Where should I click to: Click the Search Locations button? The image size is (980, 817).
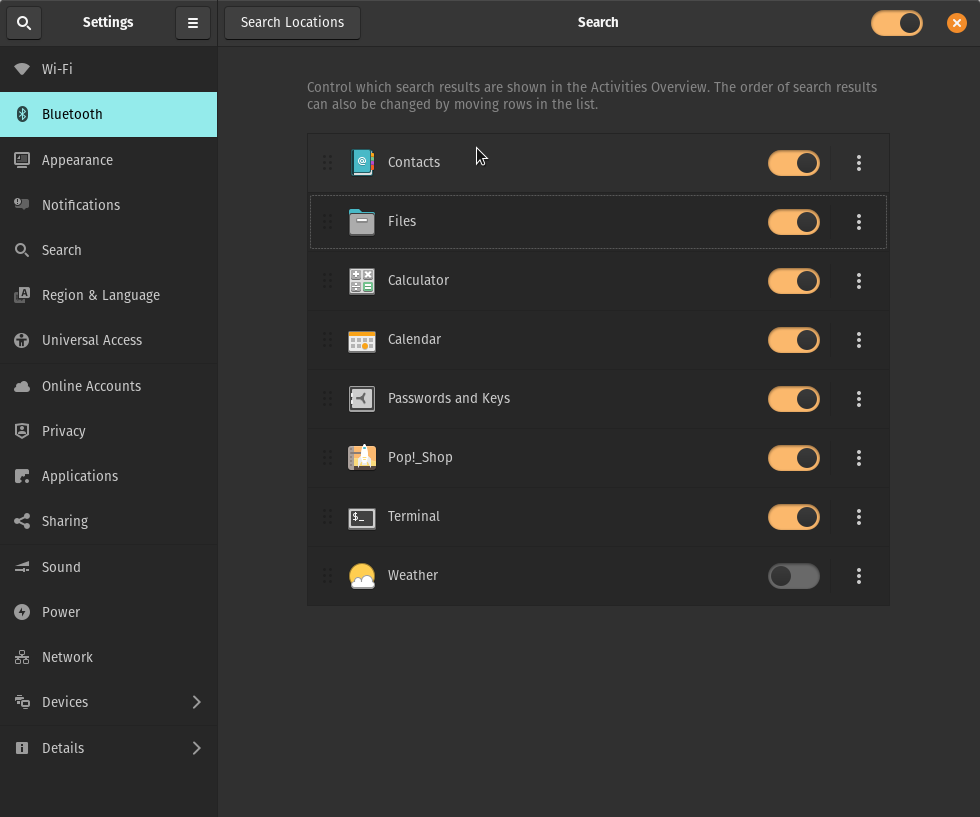click(292, 22)
